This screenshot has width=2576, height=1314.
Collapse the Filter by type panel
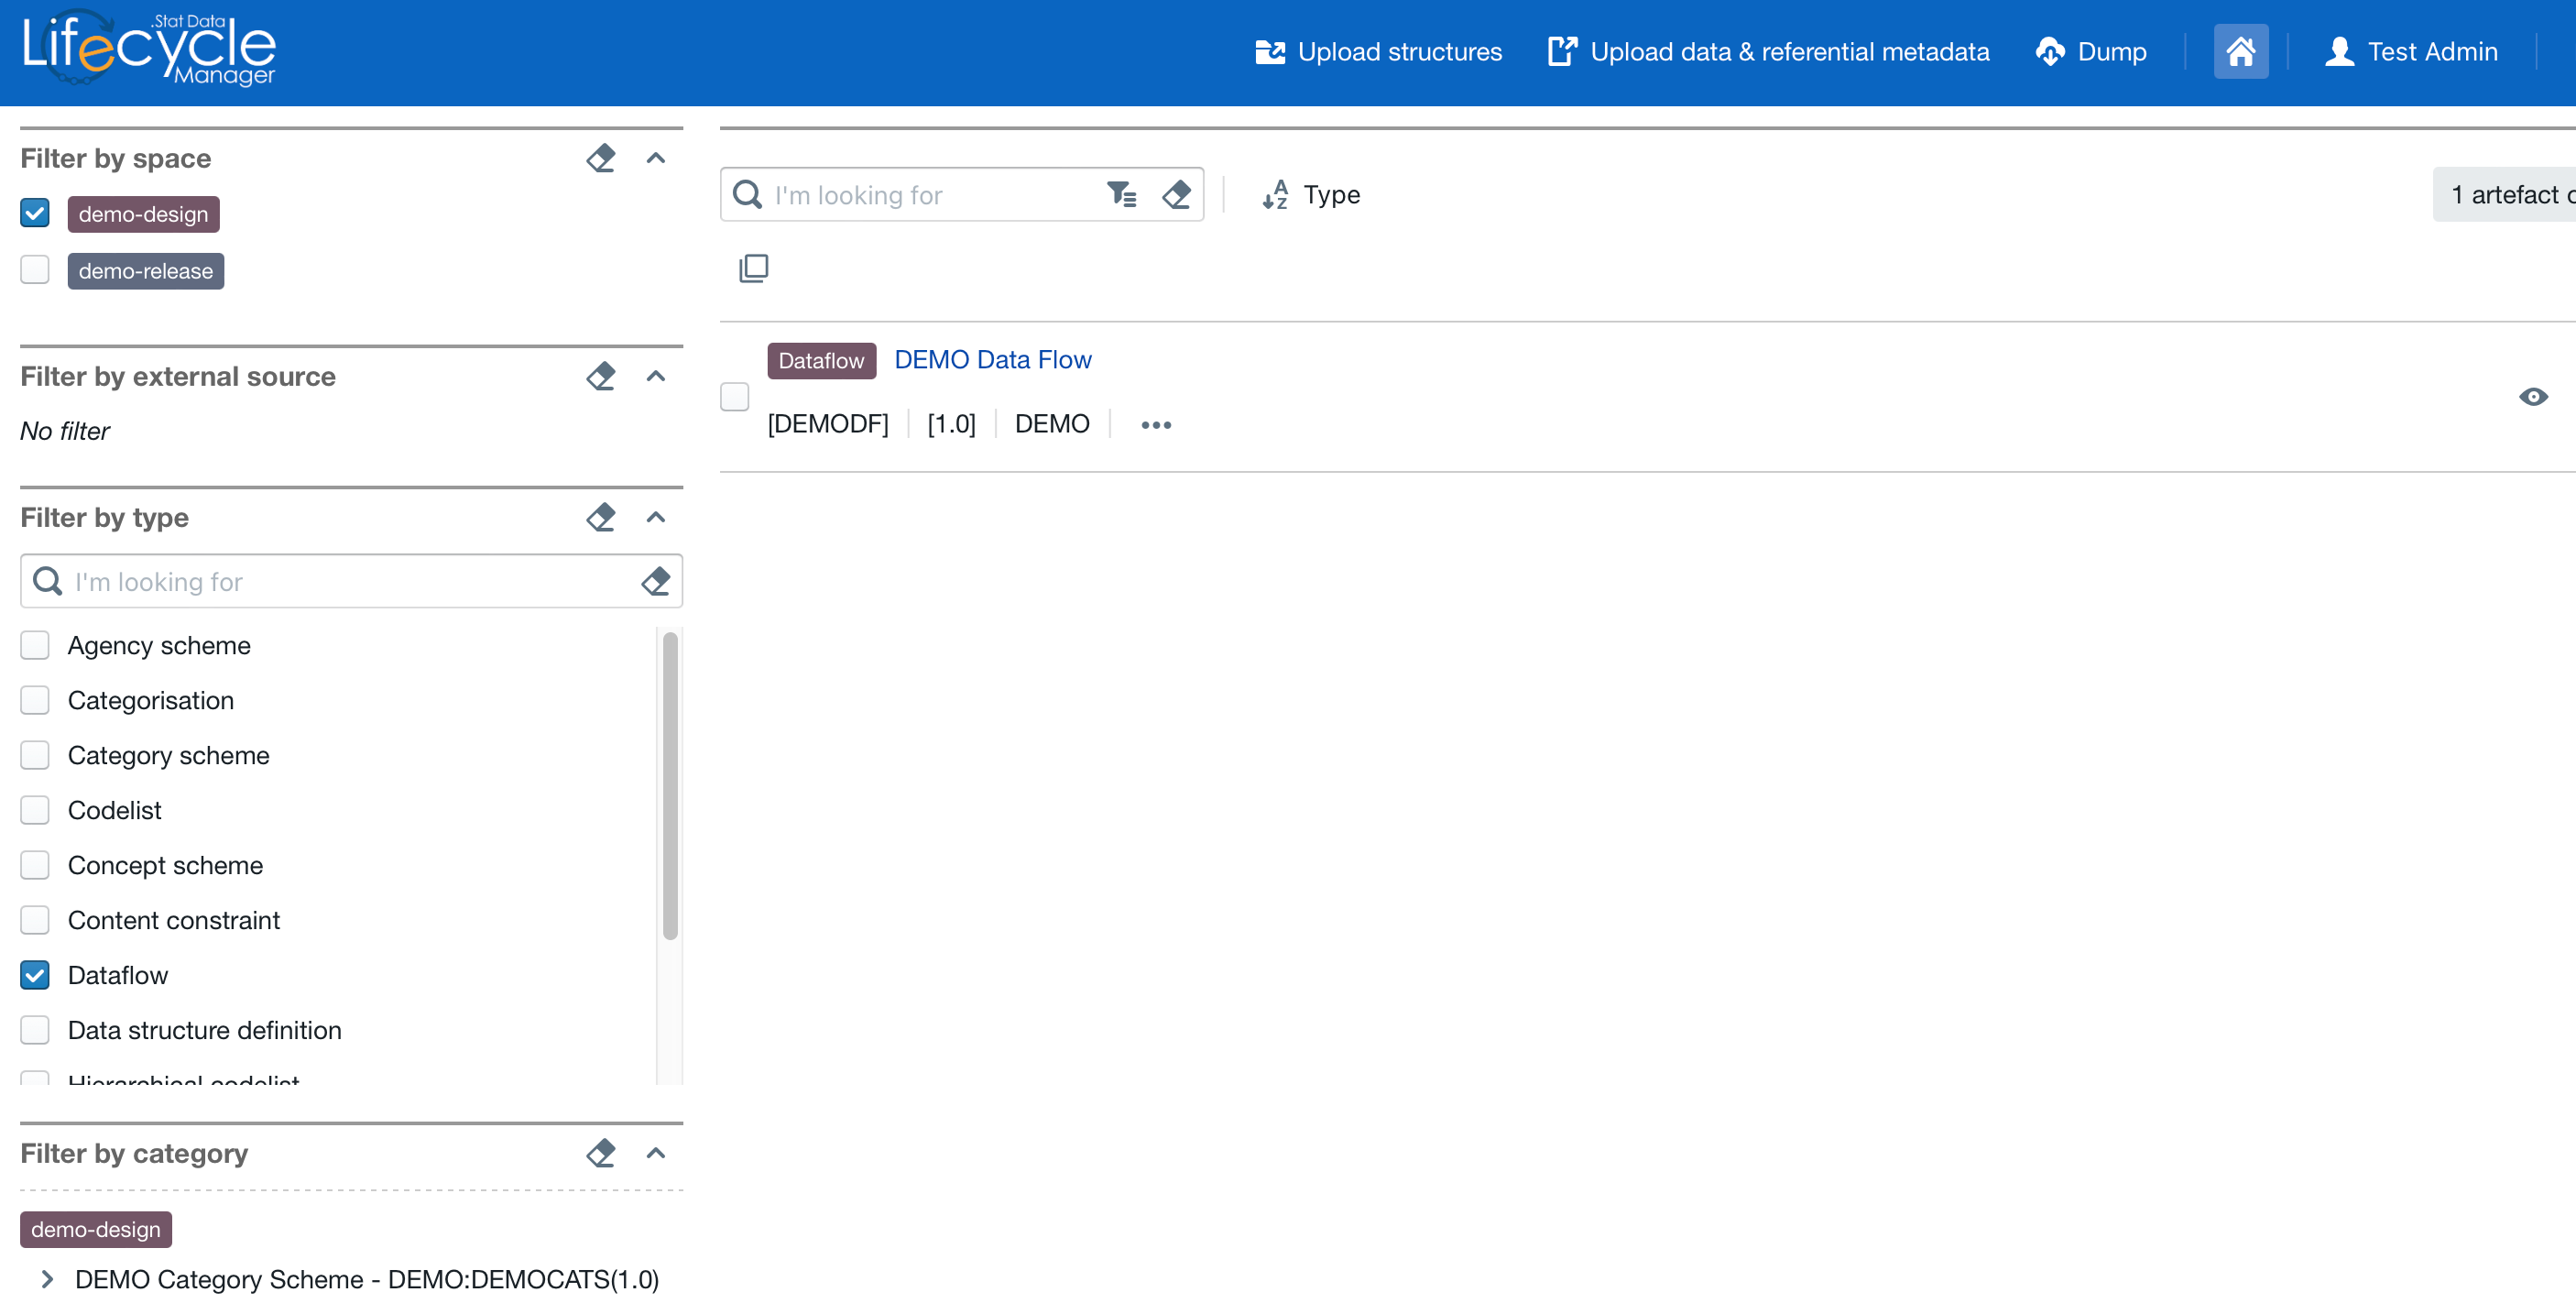tap(656, 517)
